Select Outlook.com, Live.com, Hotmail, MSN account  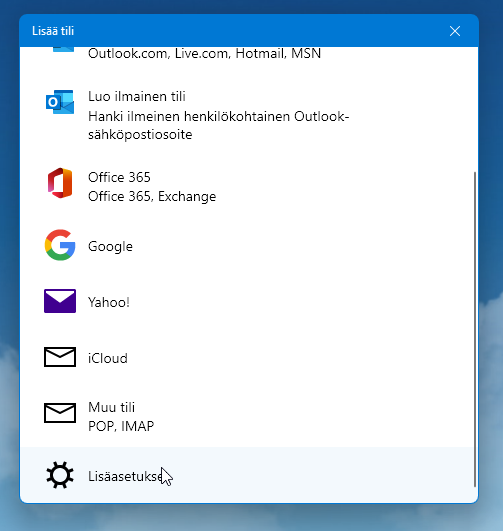pos(205,53)
